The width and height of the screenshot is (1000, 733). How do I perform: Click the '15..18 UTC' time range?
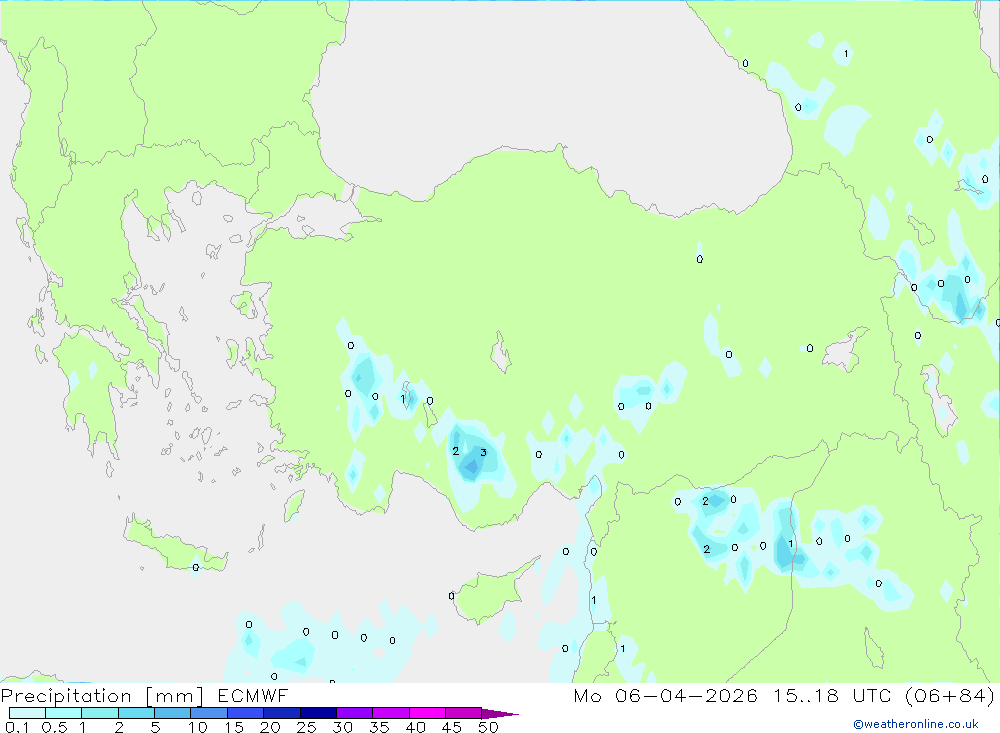(x=832, y=695)
